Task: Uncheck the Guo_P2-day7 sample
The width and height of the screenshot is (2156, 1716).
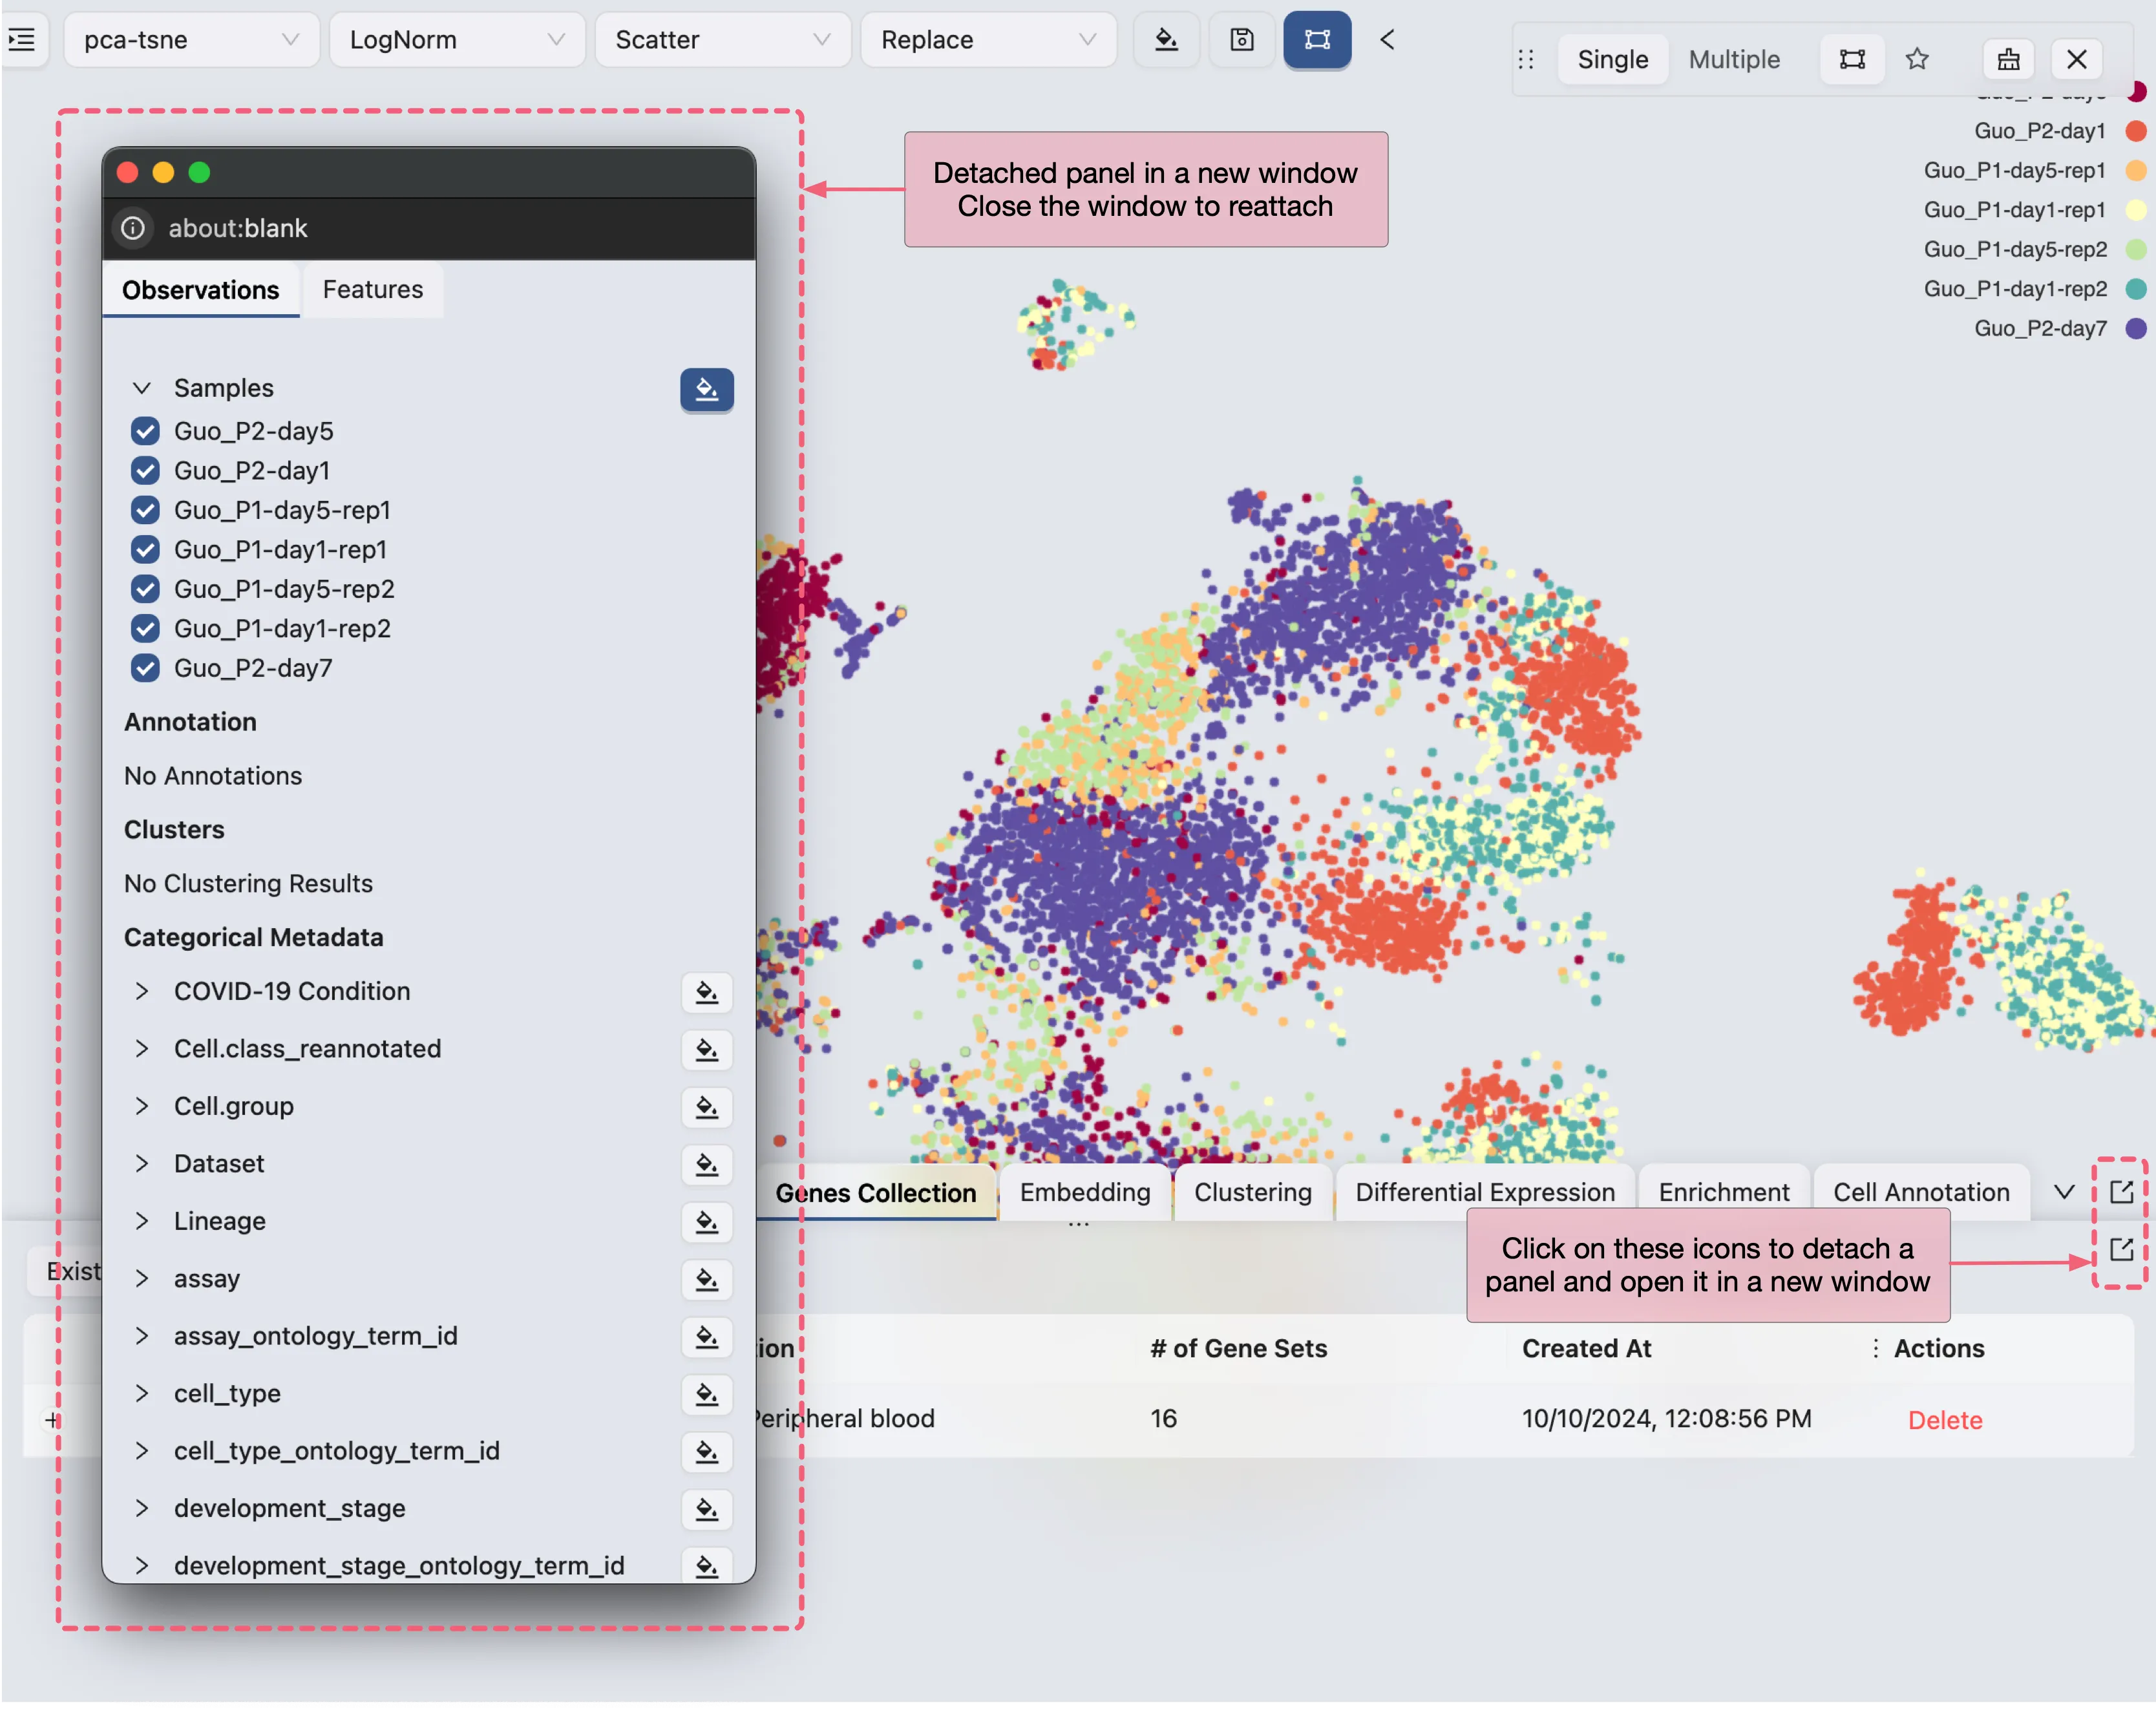Action: [145, 668]
